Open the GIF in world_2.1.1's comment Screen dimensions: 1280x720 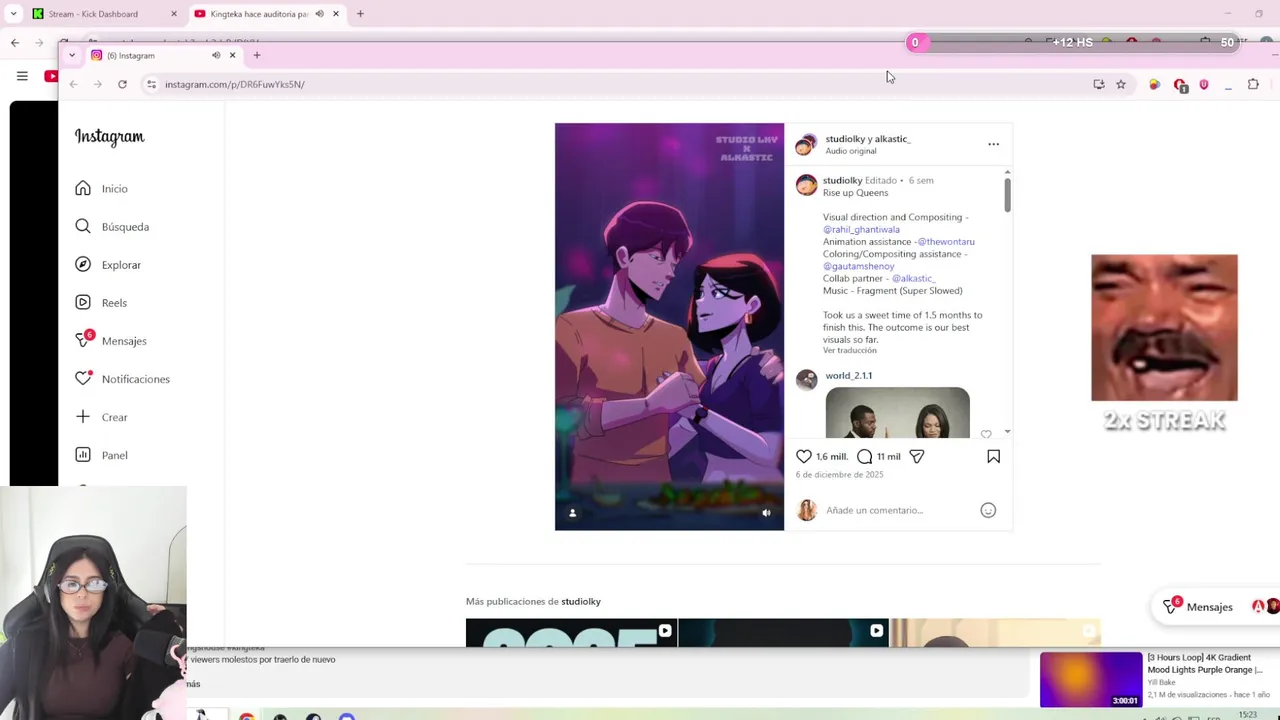(897, 413)
